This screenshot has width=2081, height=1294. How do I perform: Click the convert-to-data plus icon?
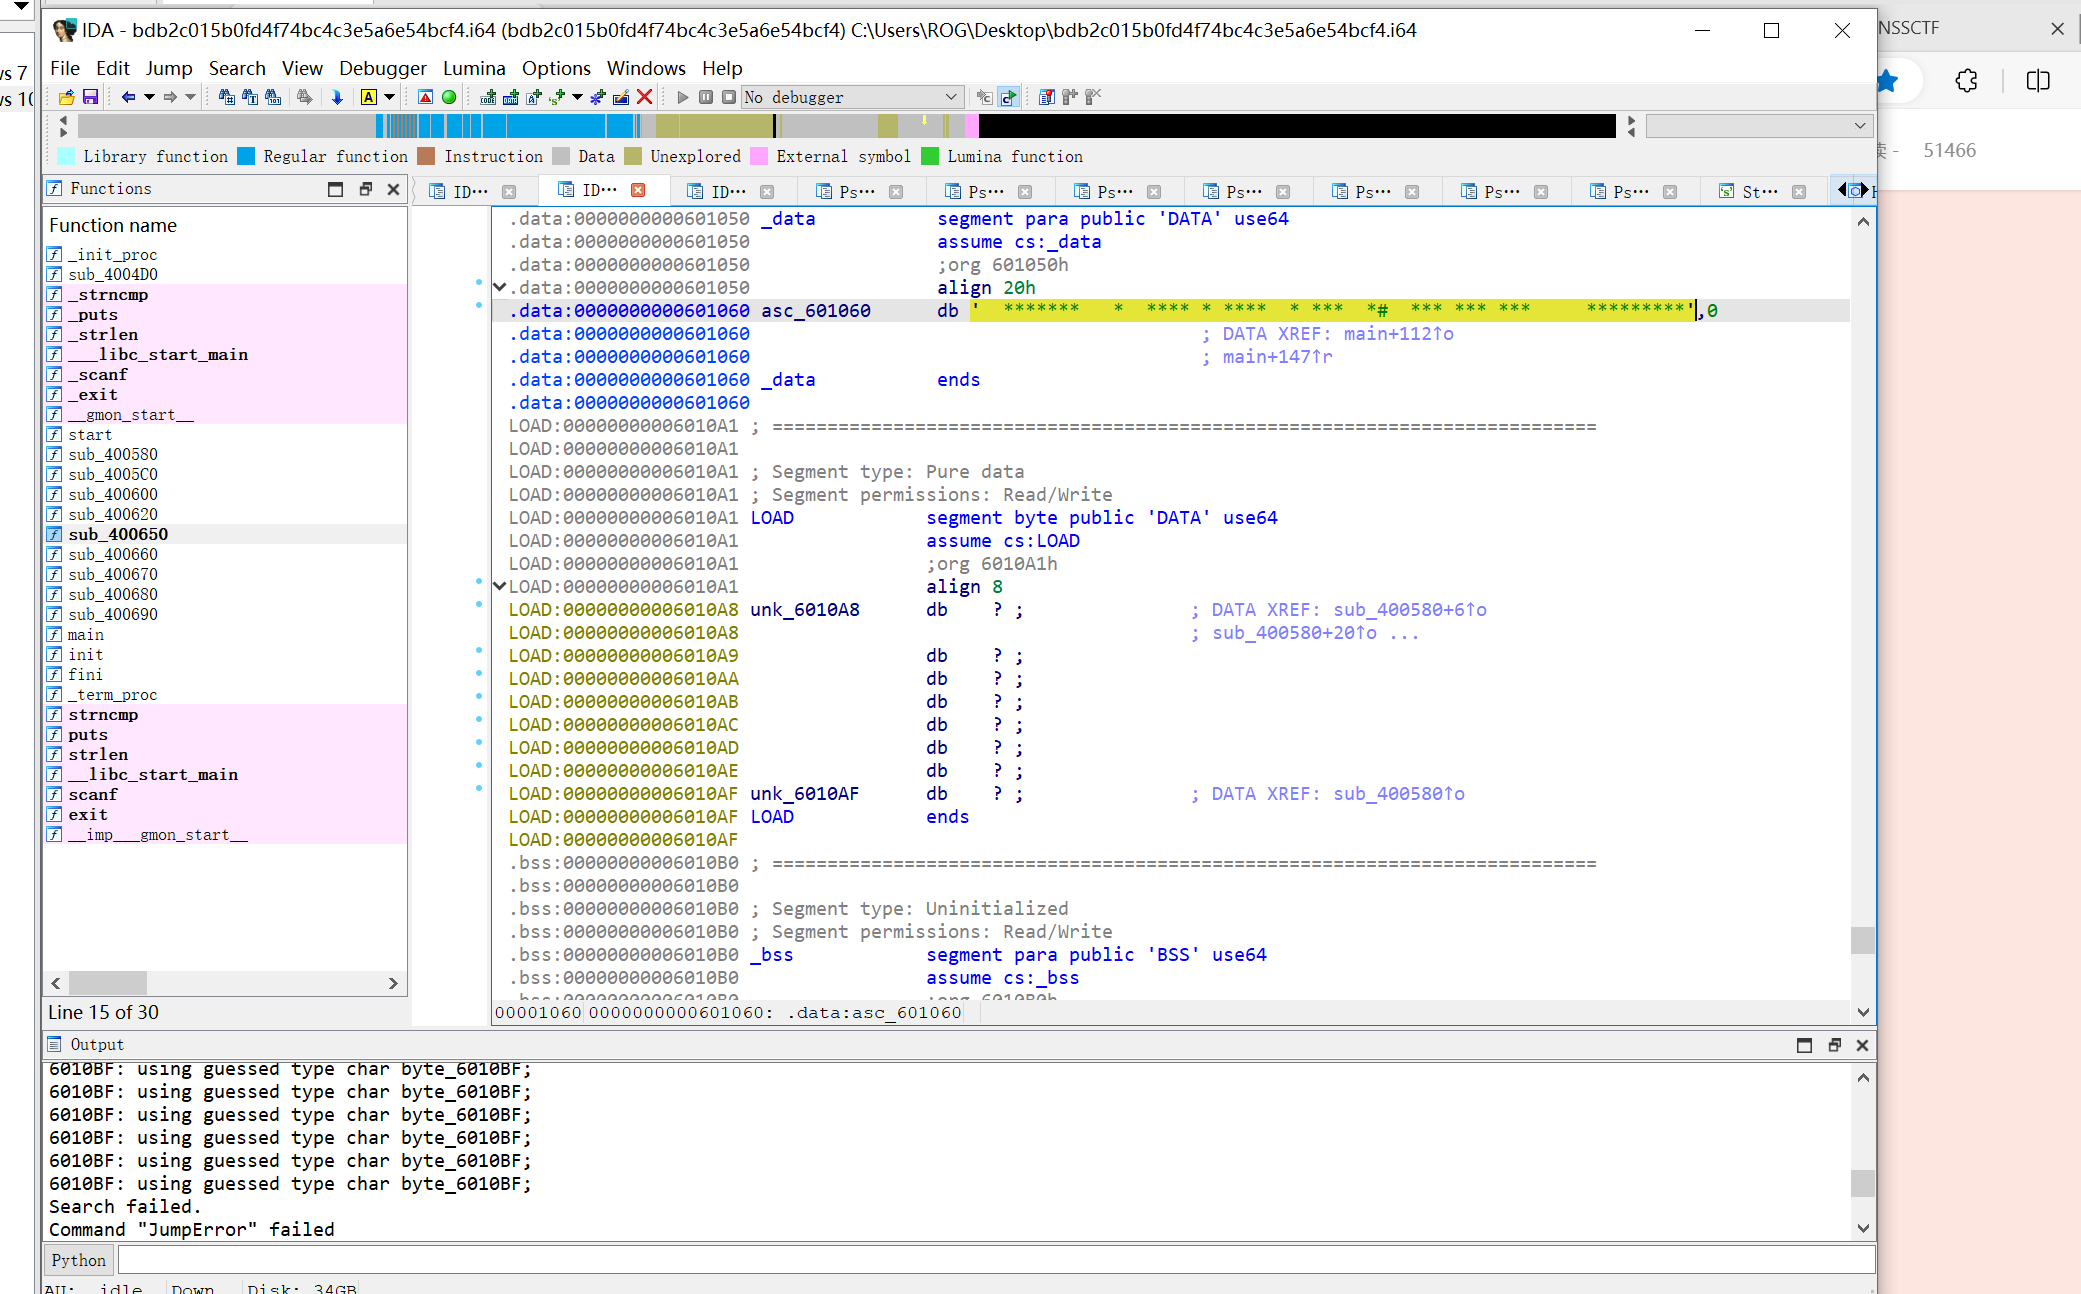[511, 97]
